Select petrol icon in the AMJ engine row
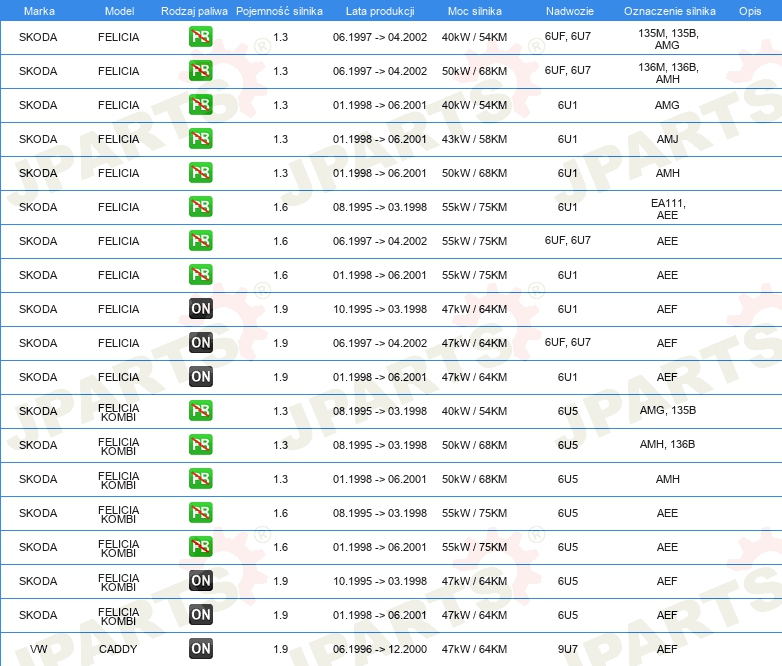This screenshot has height=666, width=782. 200,139
